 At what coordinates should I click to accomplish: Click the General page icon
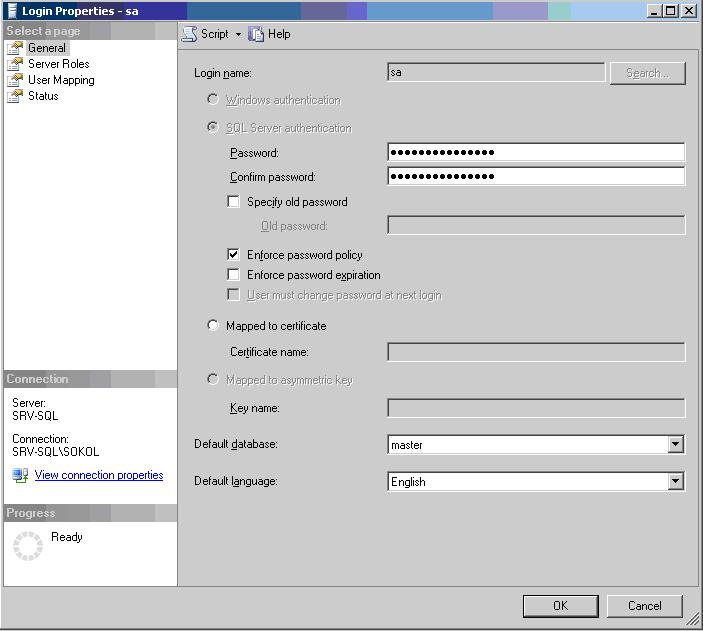[x=15, y=48]
